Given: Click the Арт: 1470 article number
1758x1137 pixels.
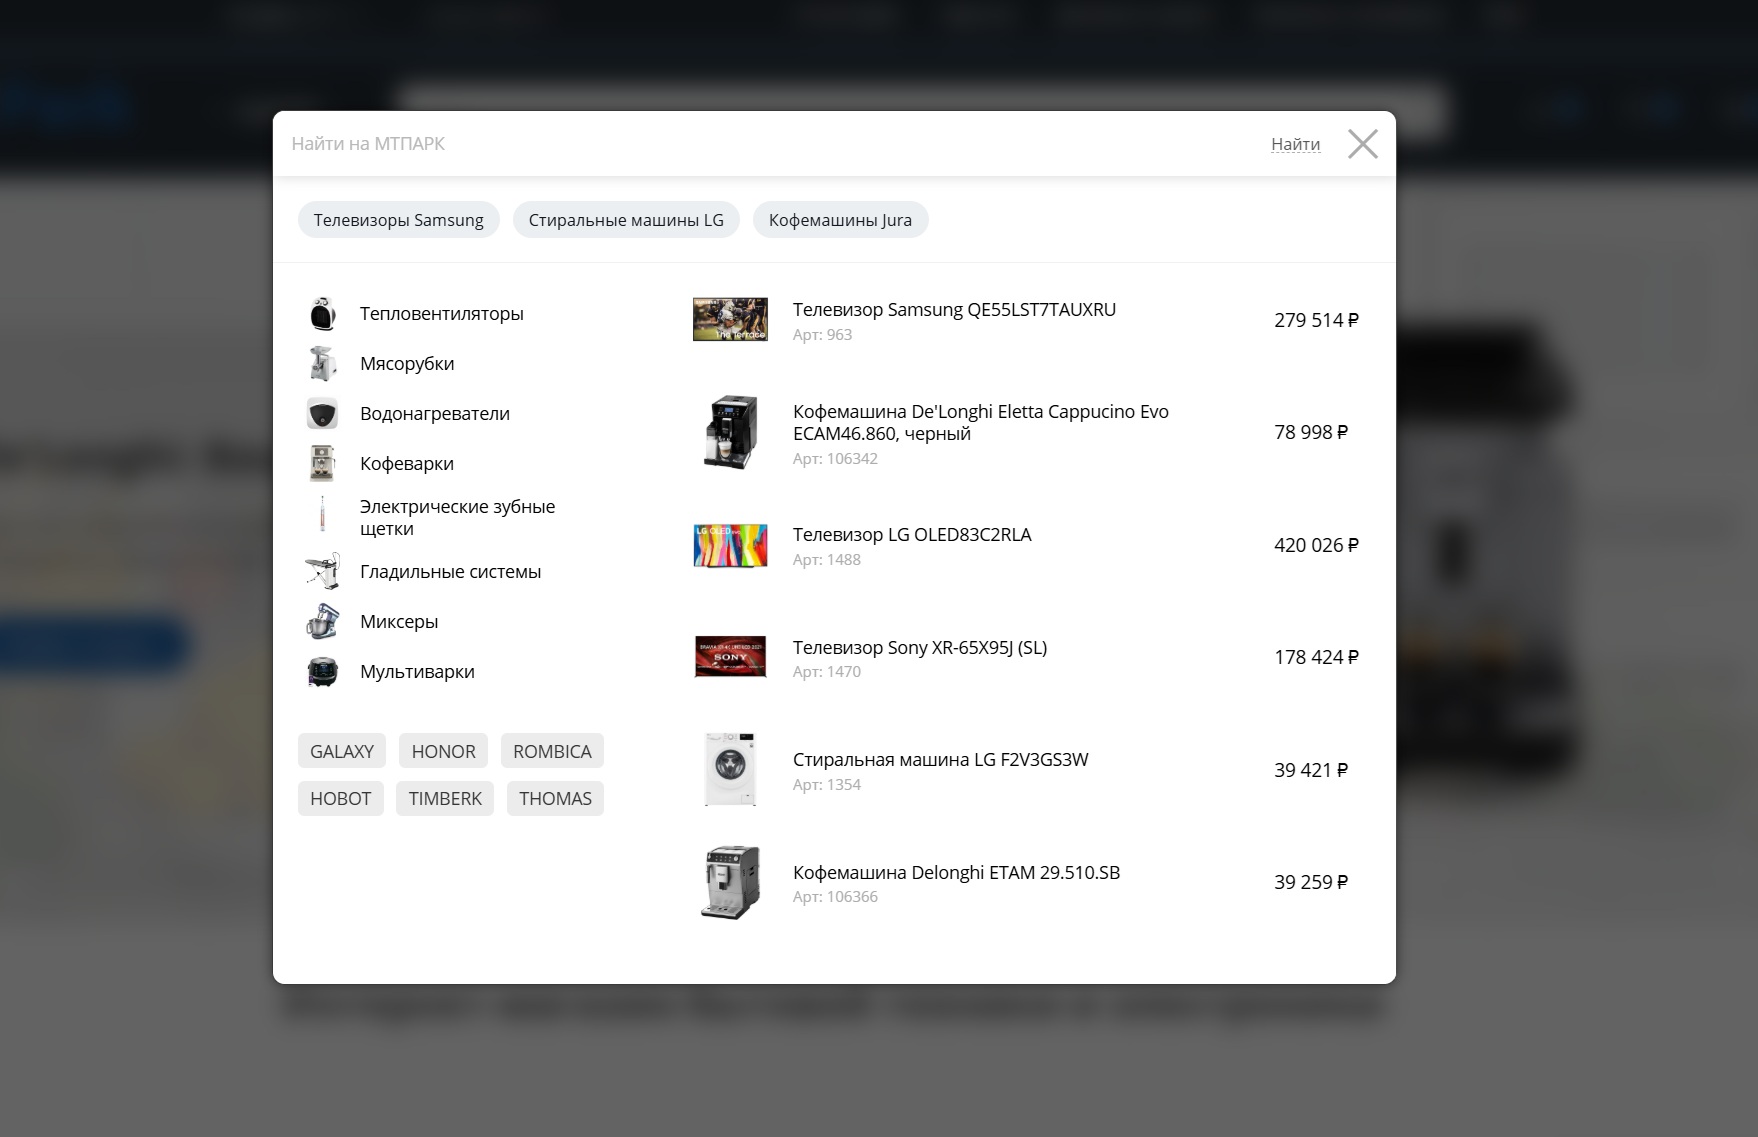Looking at the screenshot, I should coord(826,672).
